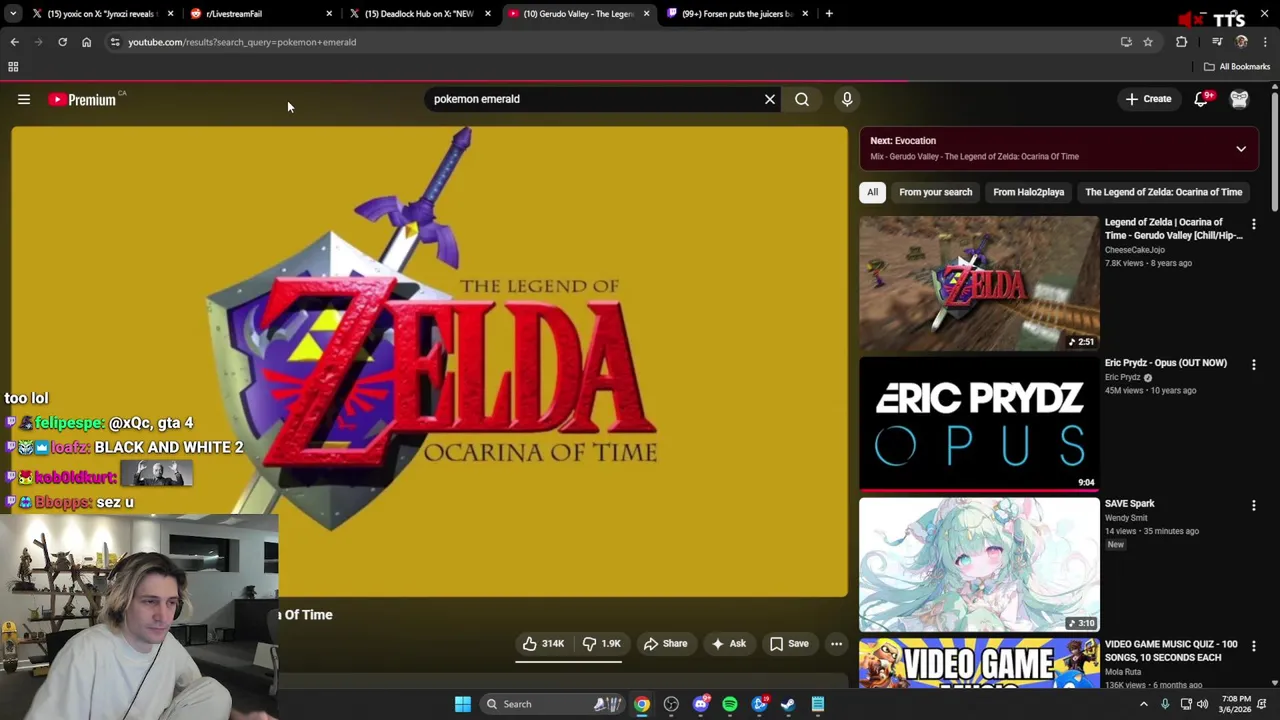
Task: Save the video to a playlist
Action: point(788,644)
